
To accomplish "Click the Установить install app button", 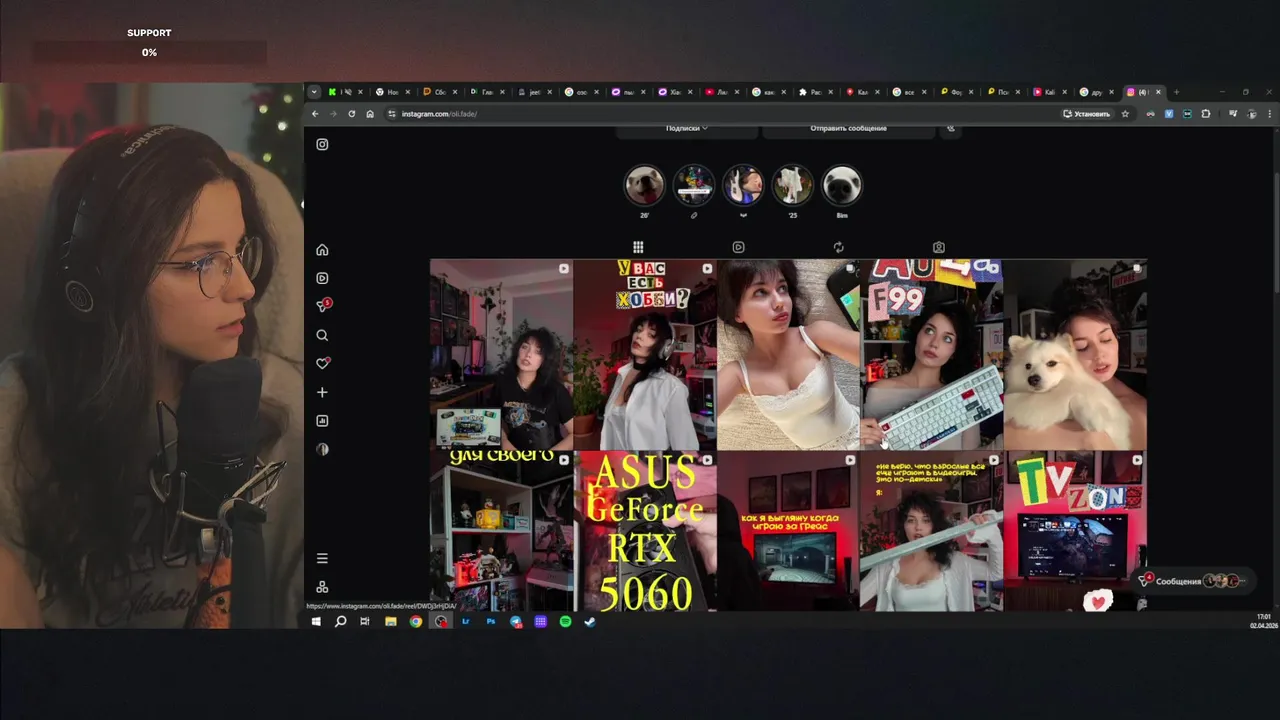I will 1087,114.
